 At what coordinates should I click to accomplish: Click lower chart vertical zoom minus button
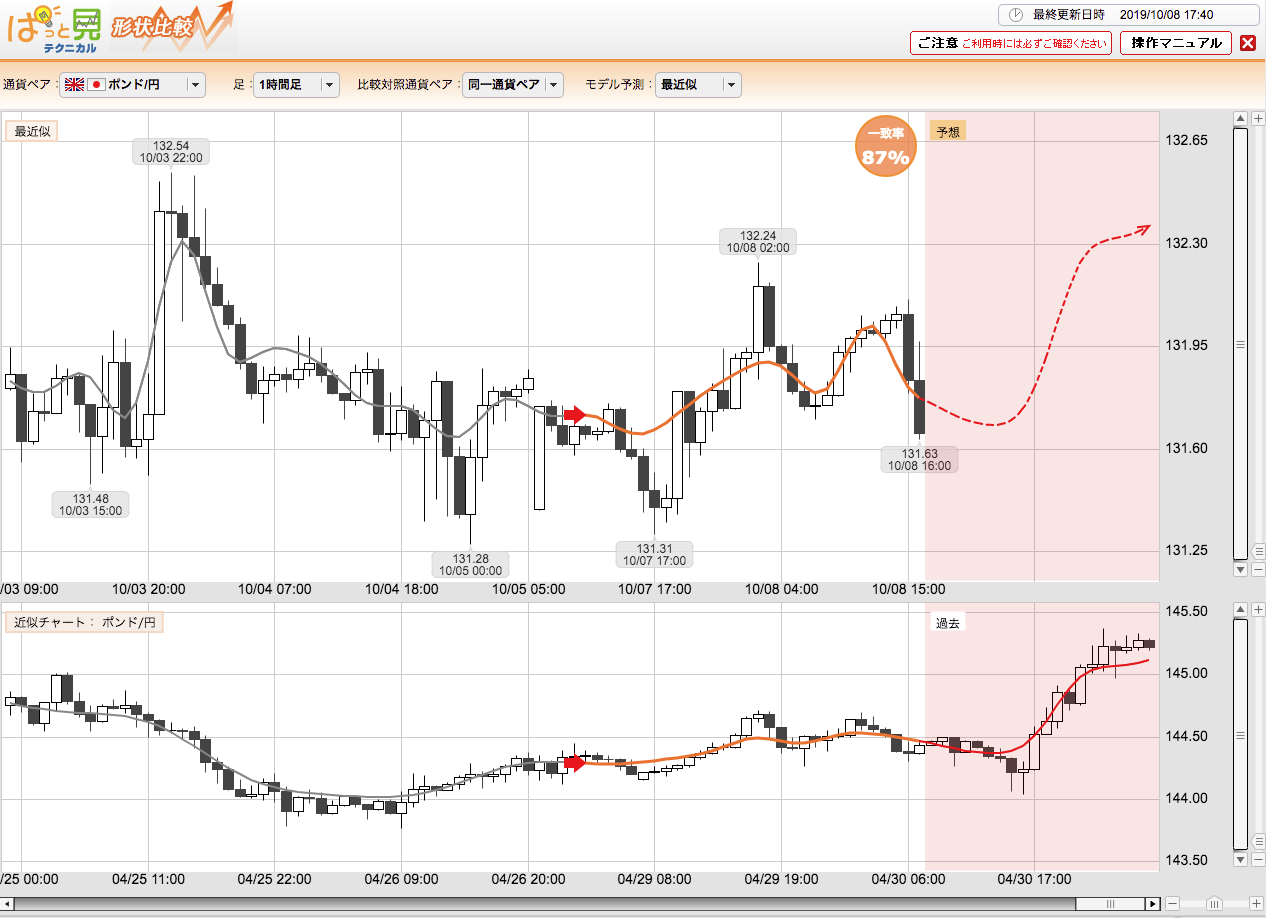(x=1258, y=860)
